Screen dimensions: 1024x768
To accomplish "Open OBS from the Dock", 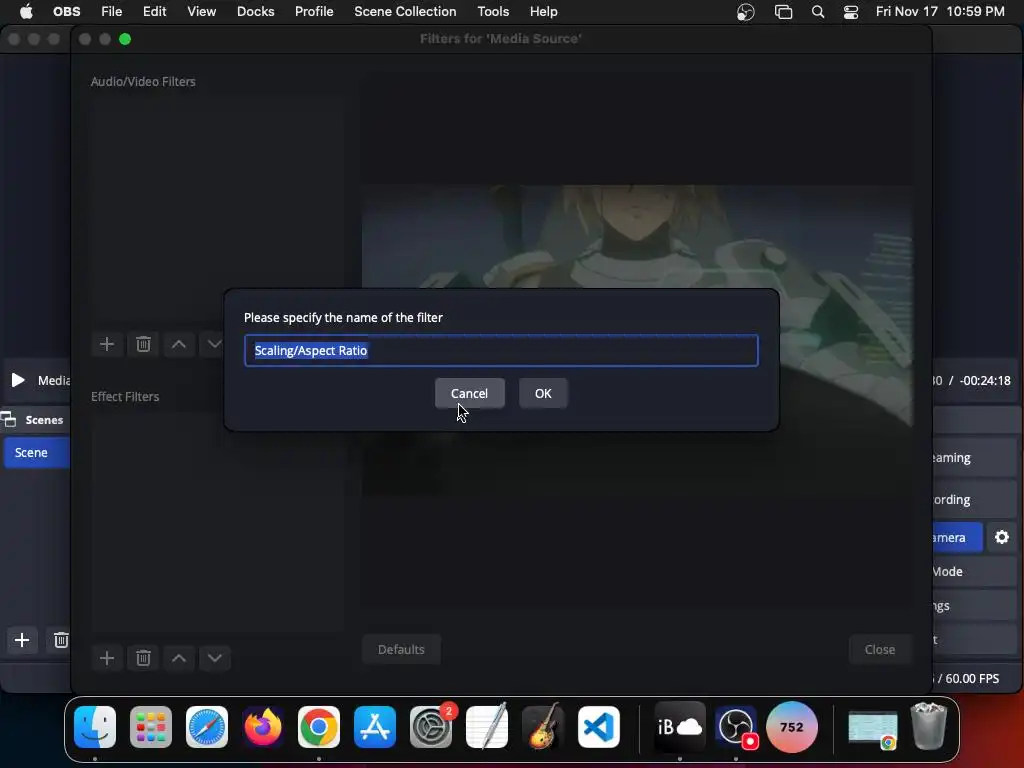I will (x=737, y=727).
